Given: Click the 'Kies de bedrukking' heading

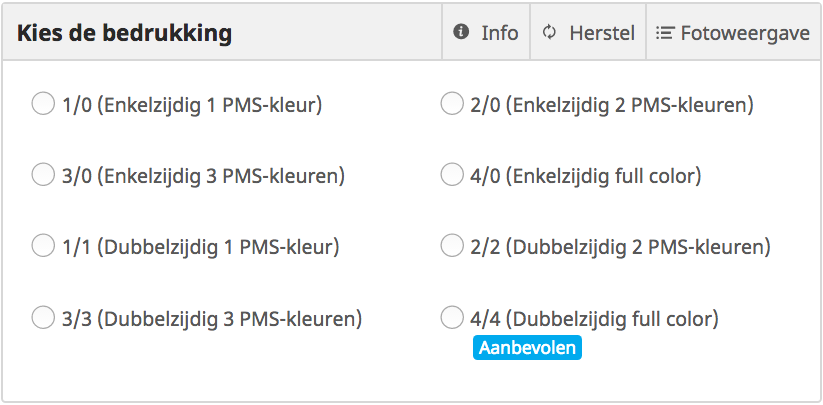Looking at the screenshot, I should click(124, 33).
